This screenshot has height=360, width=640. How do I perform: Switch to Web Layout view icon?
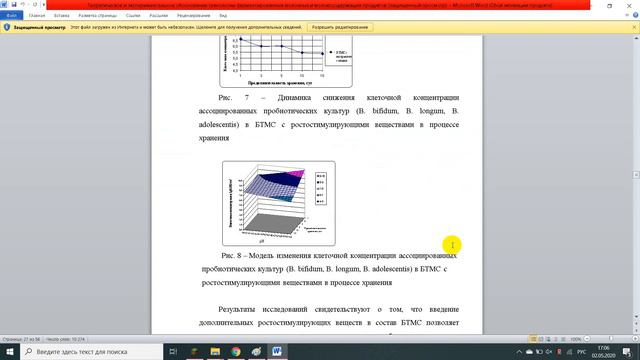pos(548,339)
